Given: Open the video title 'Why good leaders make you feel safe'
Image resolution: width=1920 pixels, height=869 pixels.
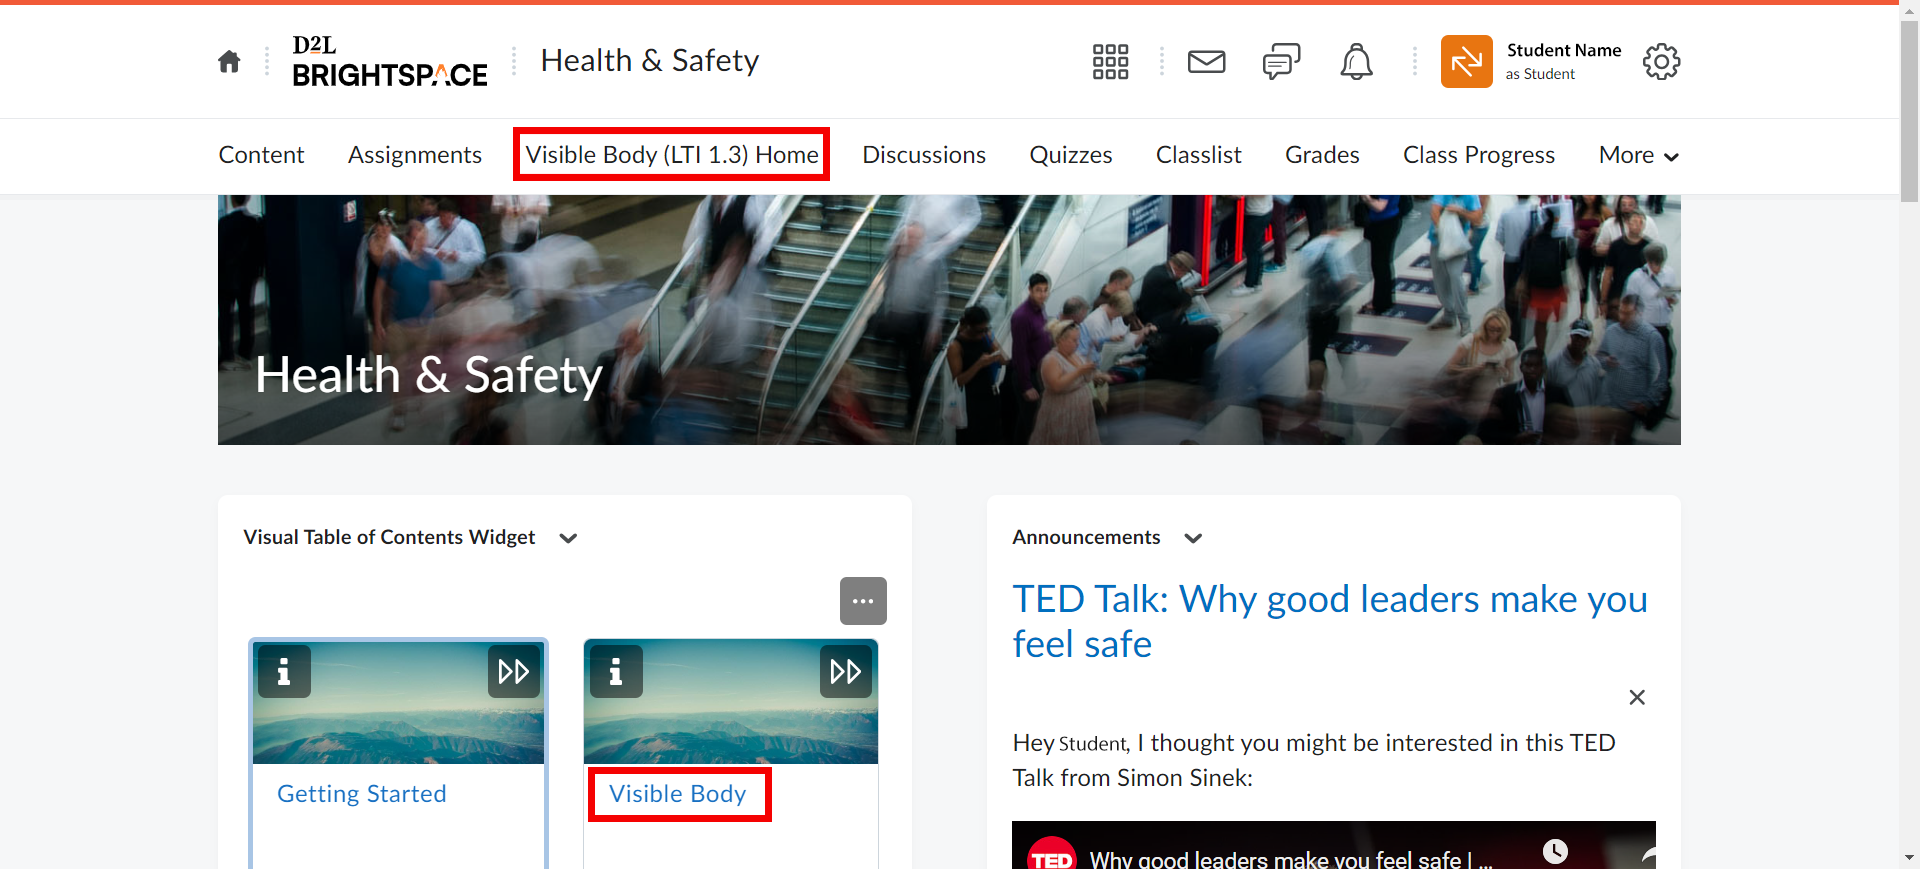Looking at the screenshot, I should [1290, 859].
